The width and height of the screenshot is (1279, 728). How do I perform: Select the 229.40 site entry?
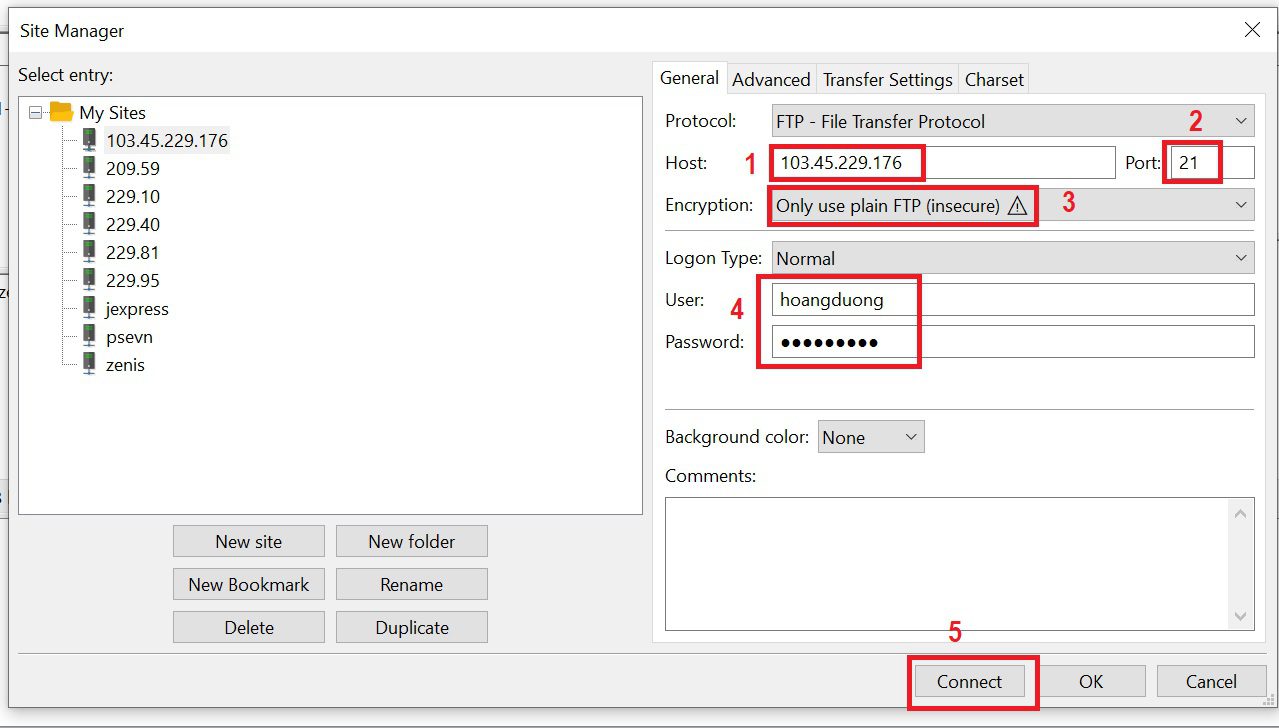[133, 224]
